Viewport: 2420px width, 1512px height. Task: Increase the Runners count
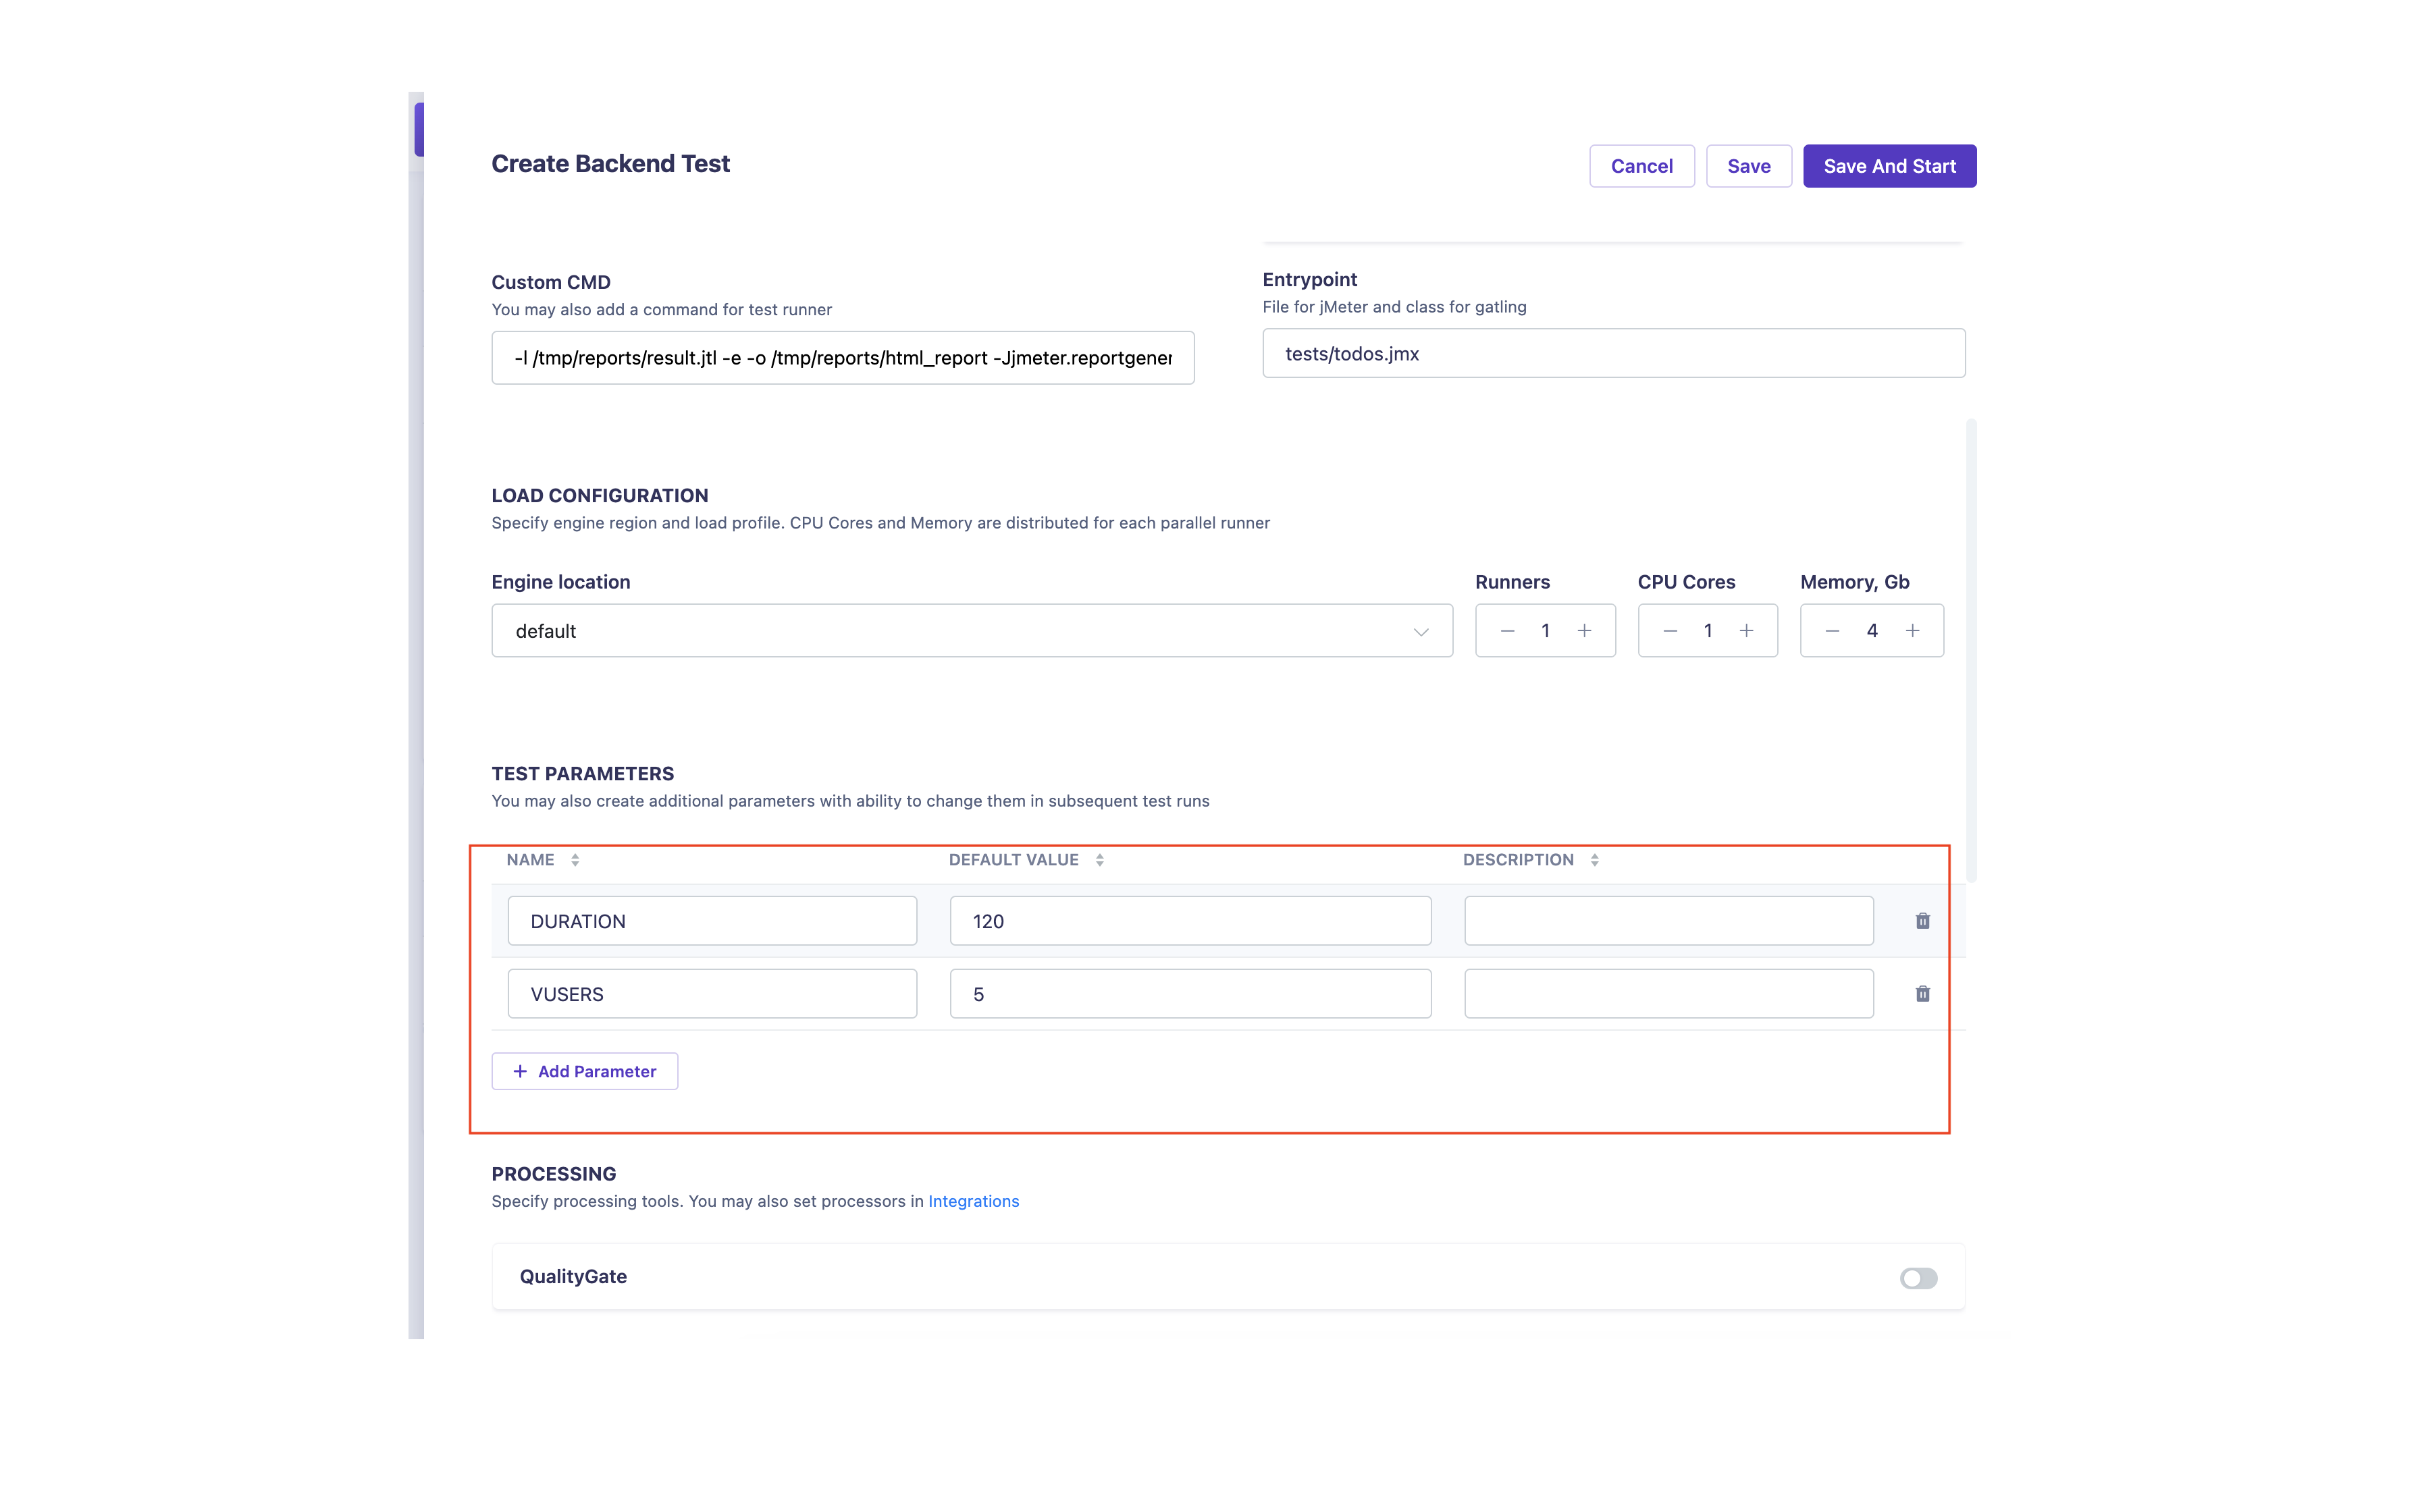[x=1584, y=631]
